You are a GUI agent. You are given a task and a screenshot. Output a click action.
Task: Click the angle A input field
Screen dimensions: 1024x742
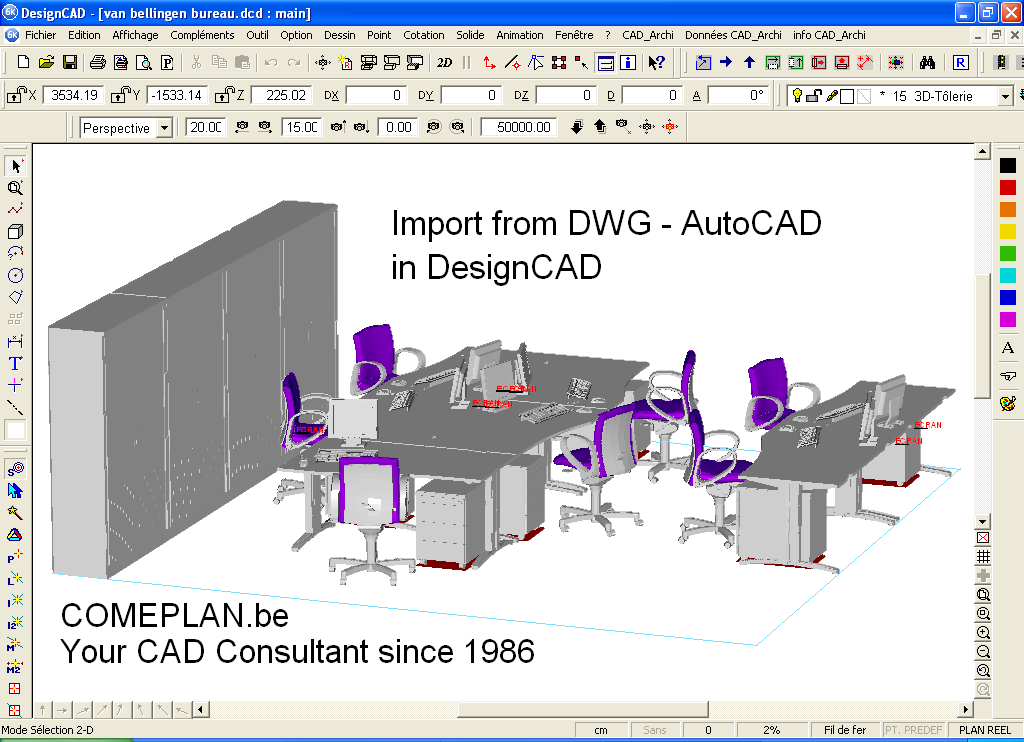point(738,95)
